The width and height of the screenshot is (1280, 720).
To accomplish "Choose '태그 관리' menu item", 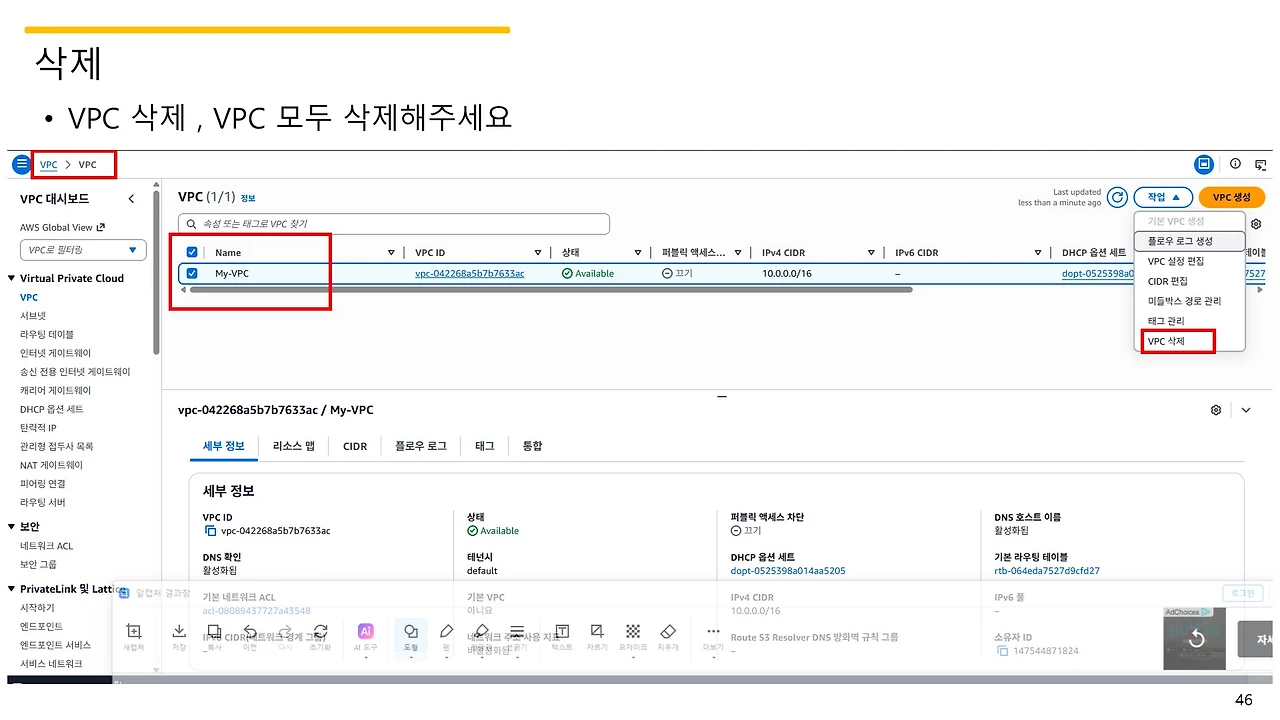I will pyautogui.click(x=1189, y=321).
